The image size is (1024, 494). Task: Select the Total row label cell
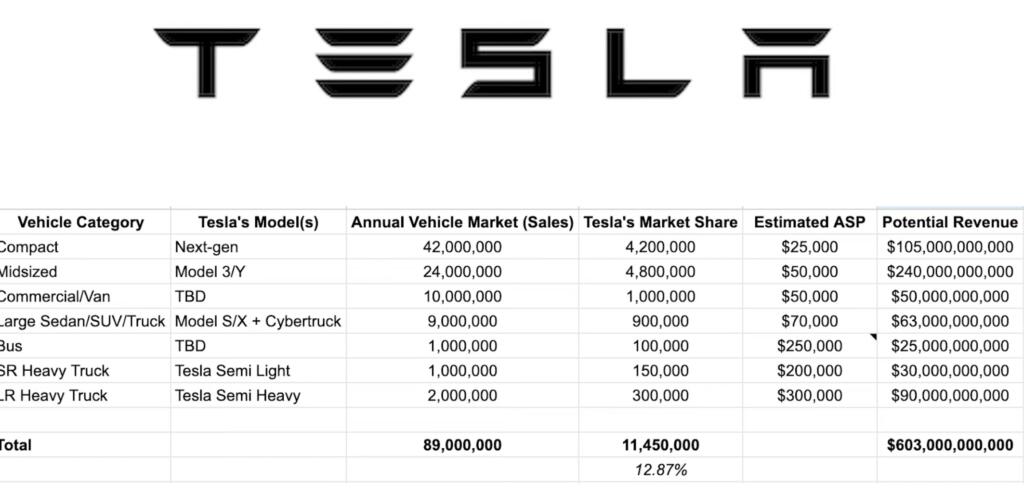point(18,445)
